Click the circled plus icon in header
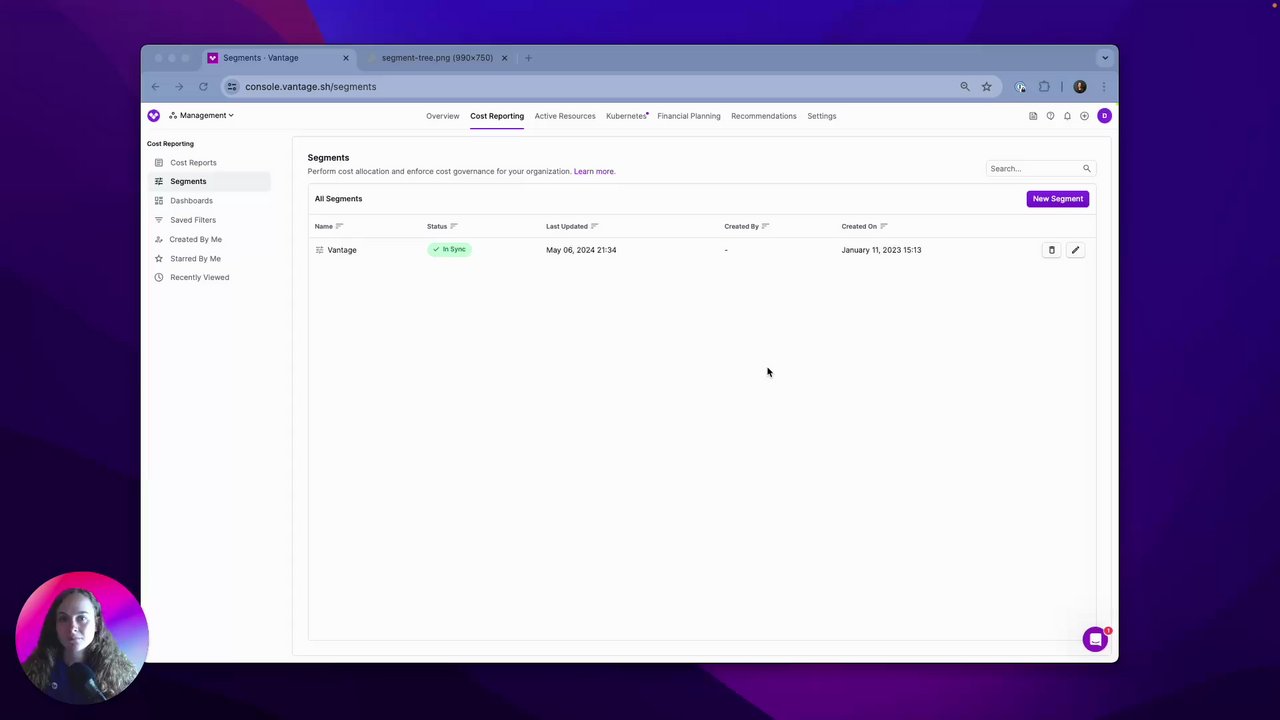1280x720 pixels. click(x=1084, y=116)
